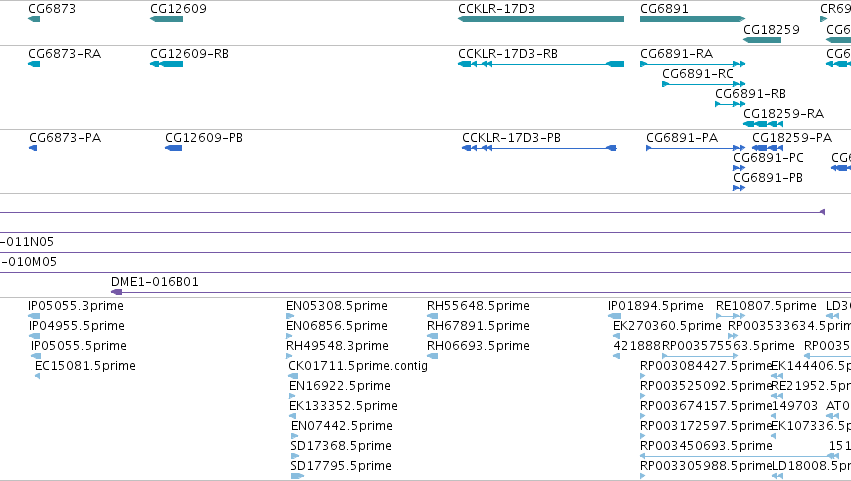Screen dimensions: 851x481
Task: Click EST SD17368.5prime
Action: pos(341,446)
